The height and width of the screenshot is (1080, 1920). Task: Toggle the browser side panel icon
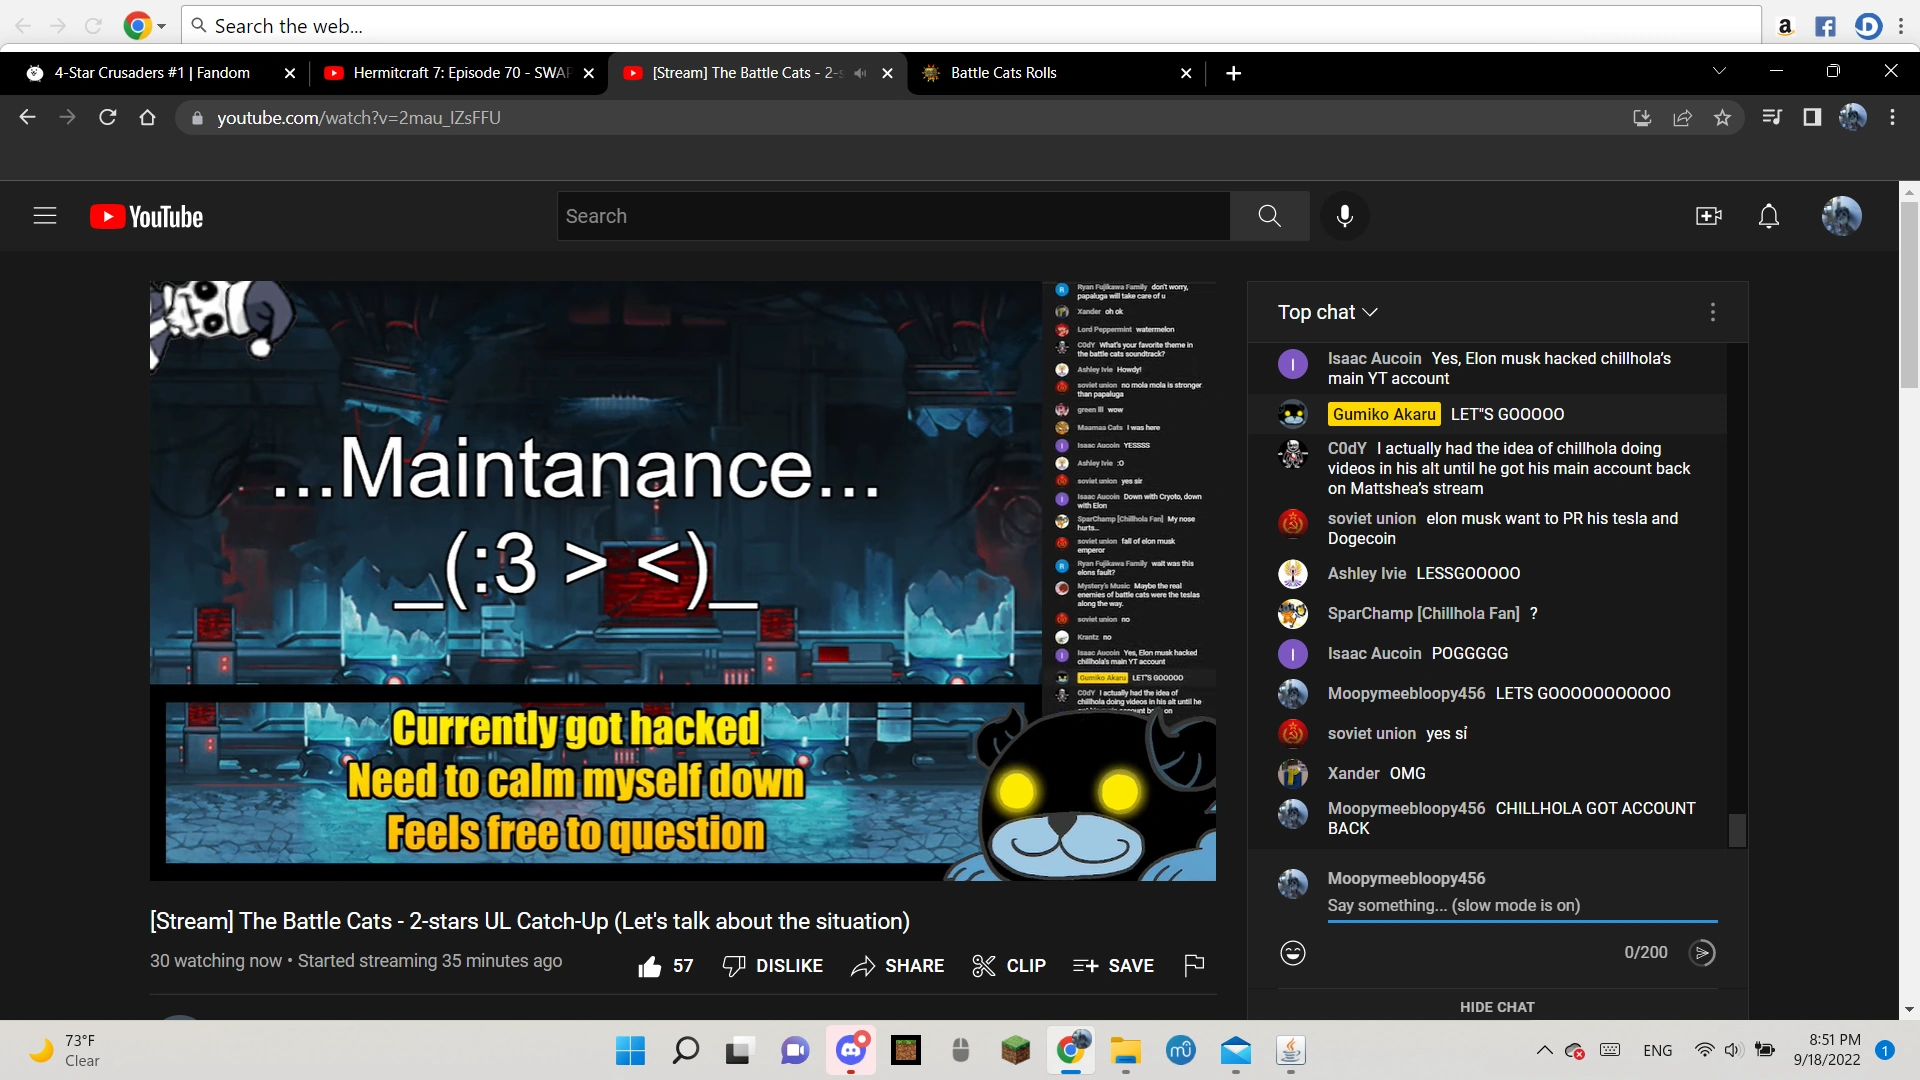(1812, 118)
